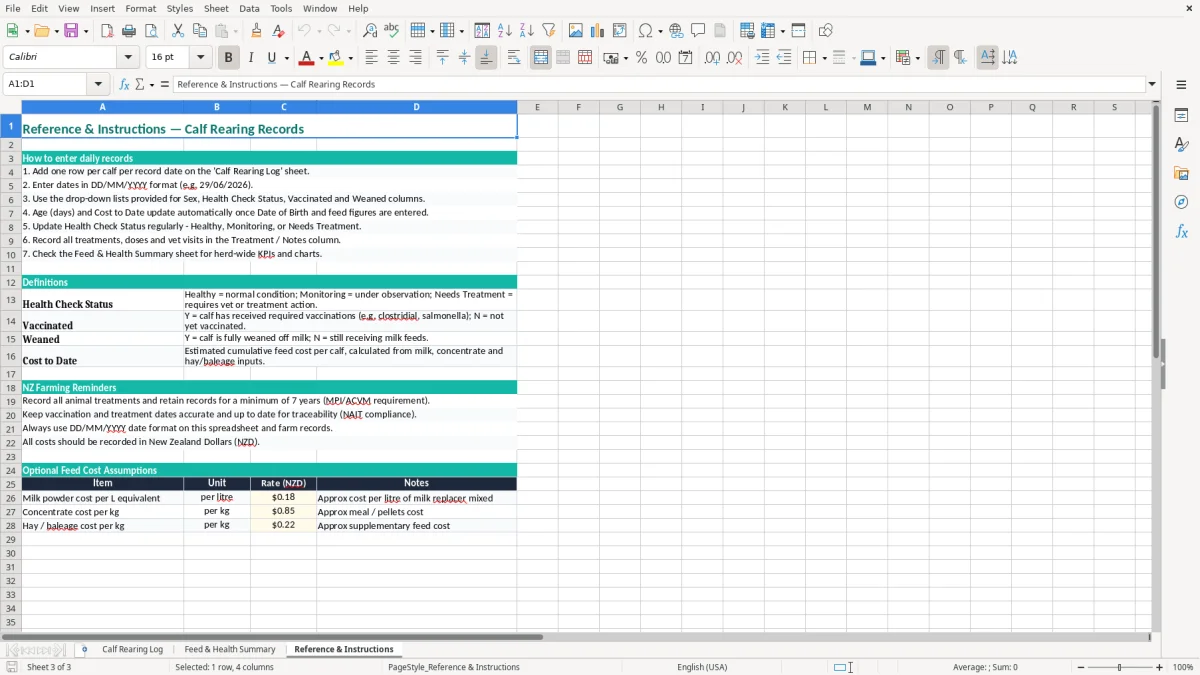The image size is (1200, 675).
Task: Toggle Bold formatting
Action: [x=228, y=58]
